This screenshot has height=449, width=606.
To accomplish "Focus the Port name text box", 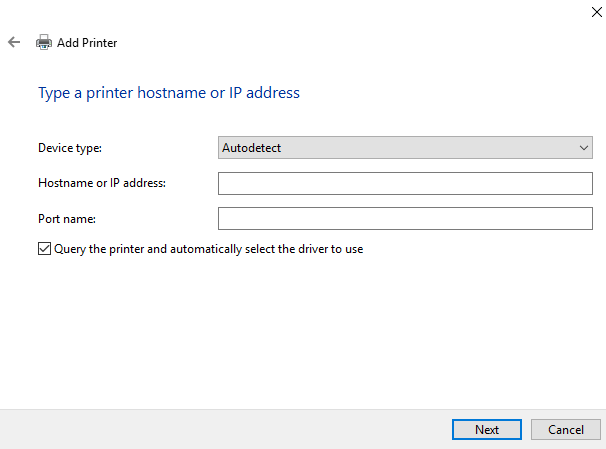I will coord(405,218).
